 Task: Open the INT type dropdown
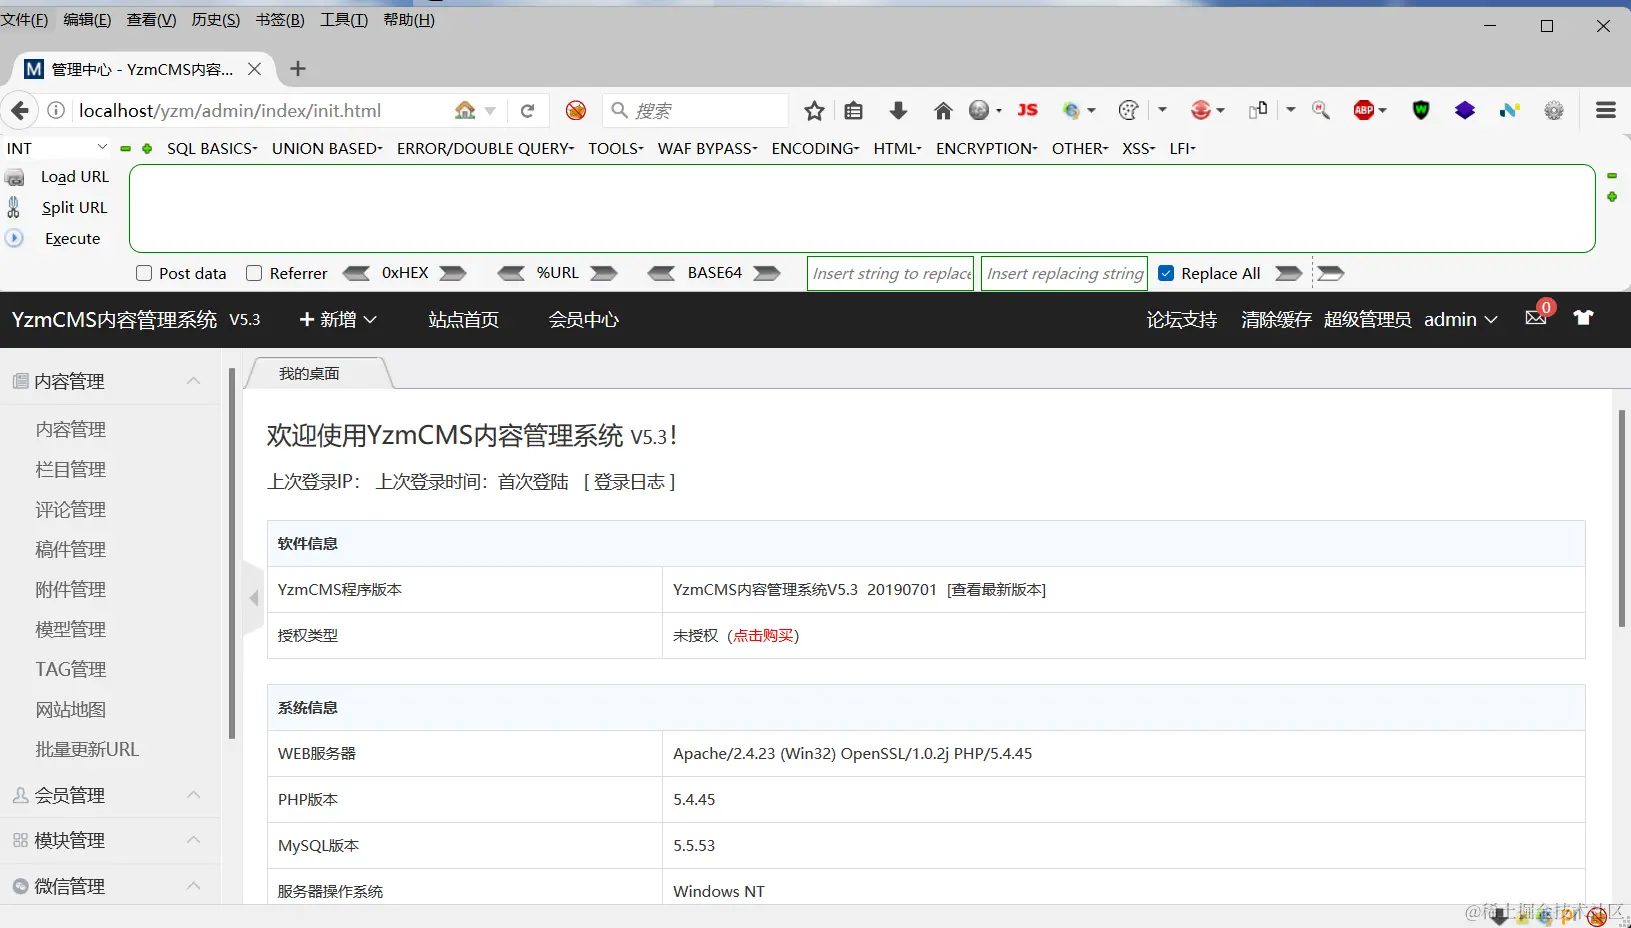point(56,148)
